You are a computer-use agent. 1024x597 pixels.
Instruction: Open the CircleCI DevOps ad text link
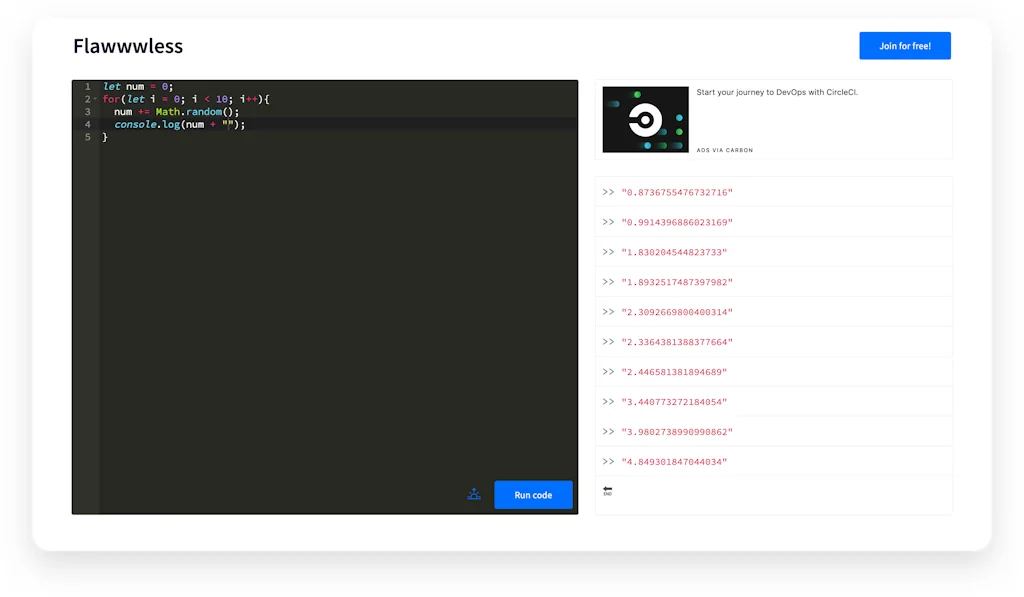[x=777, y=92]
